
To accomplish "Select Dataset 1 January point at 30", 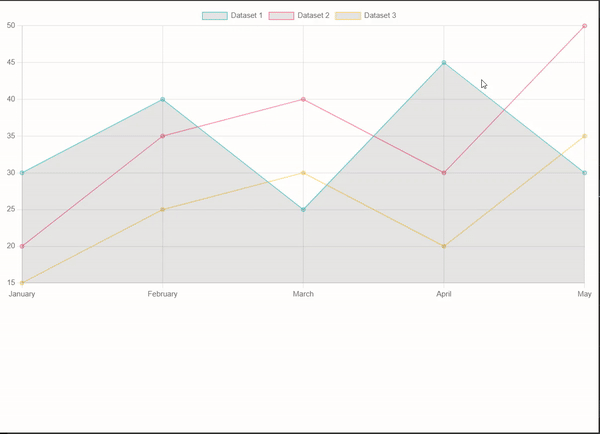I will coord(22,173).
